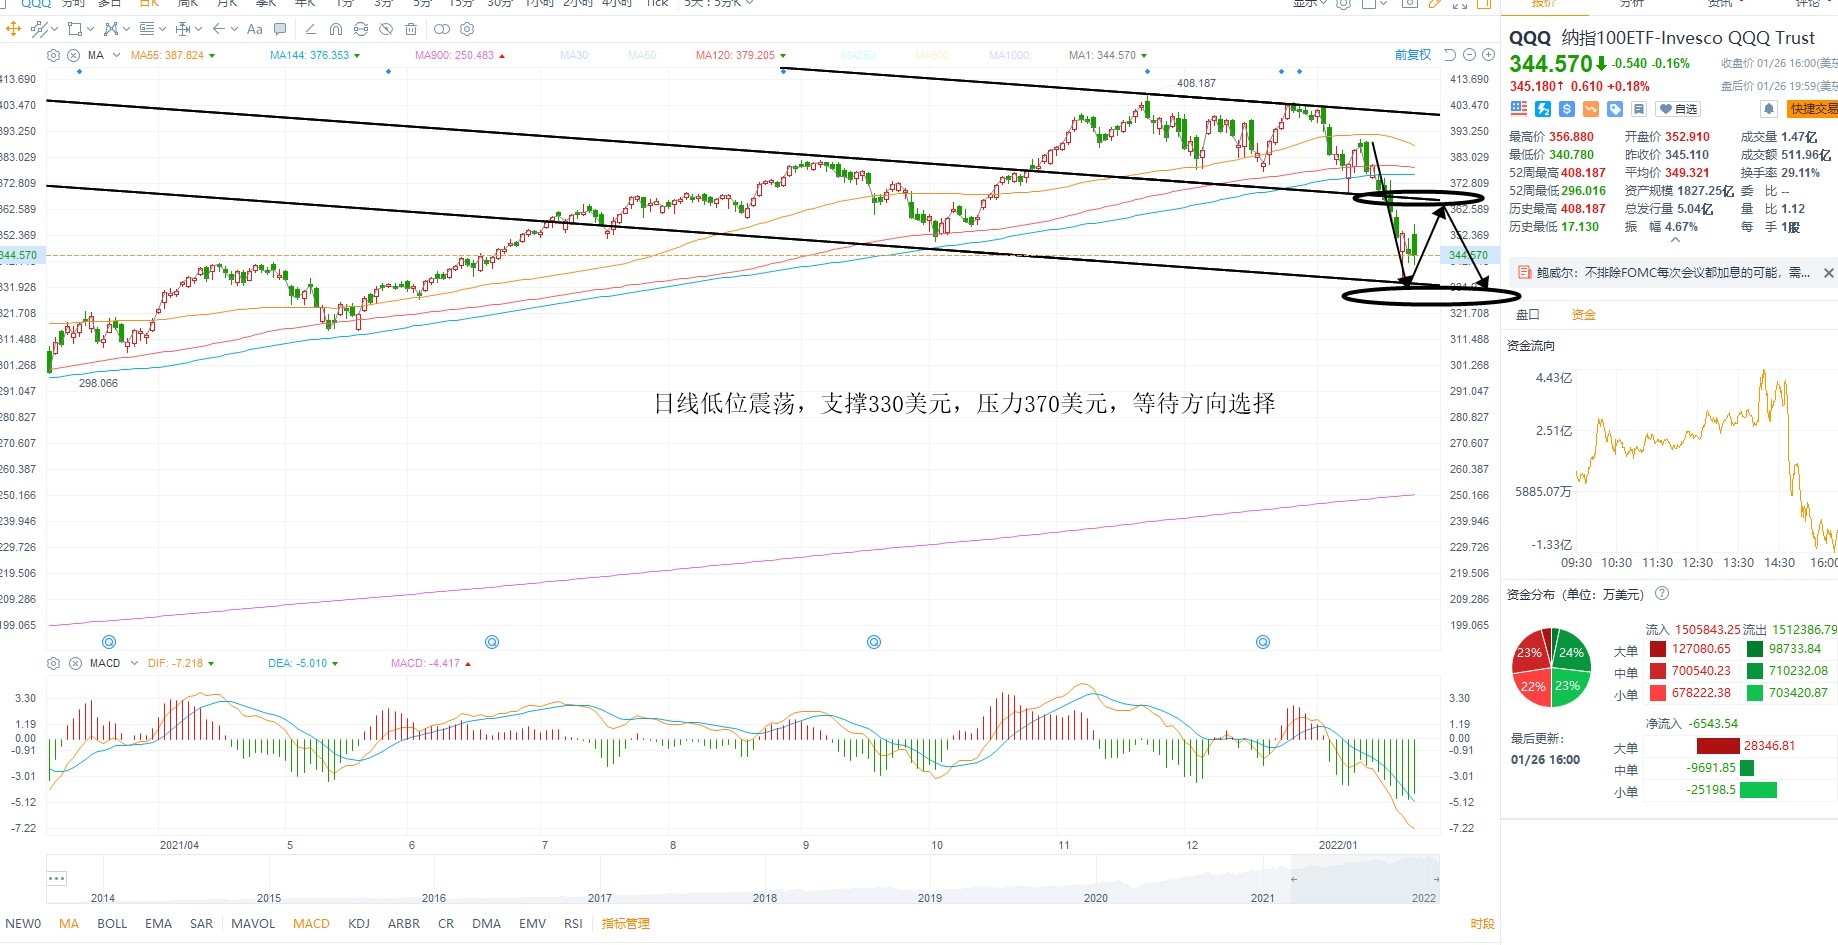Screen dimensions: 1838x945
Task: Switch to the 盘口 tab
Action: [x=1528, y=314]
